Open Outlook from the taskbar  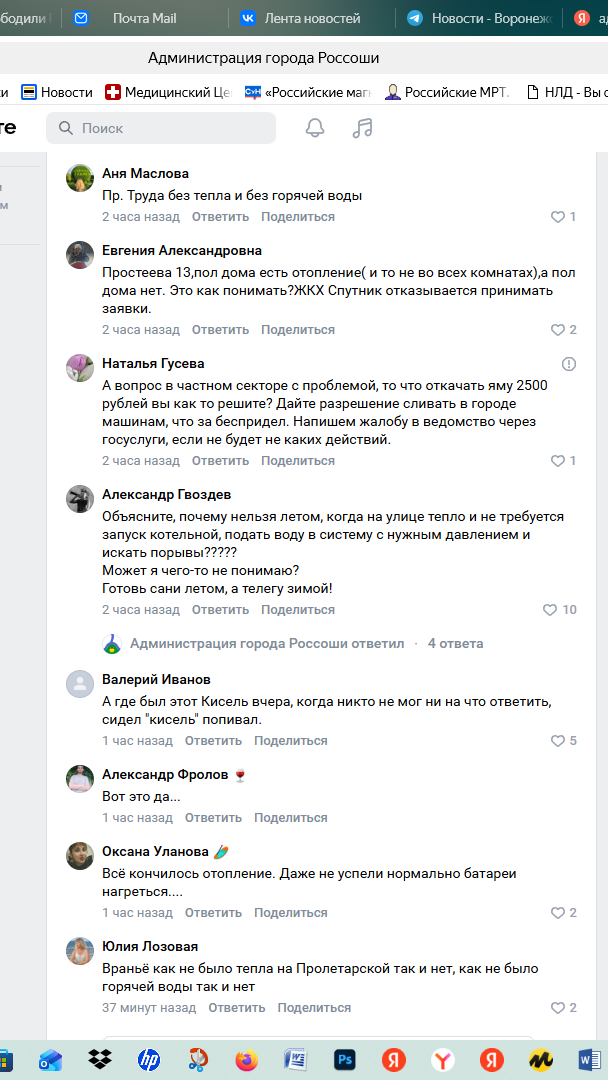[51, 1059]
